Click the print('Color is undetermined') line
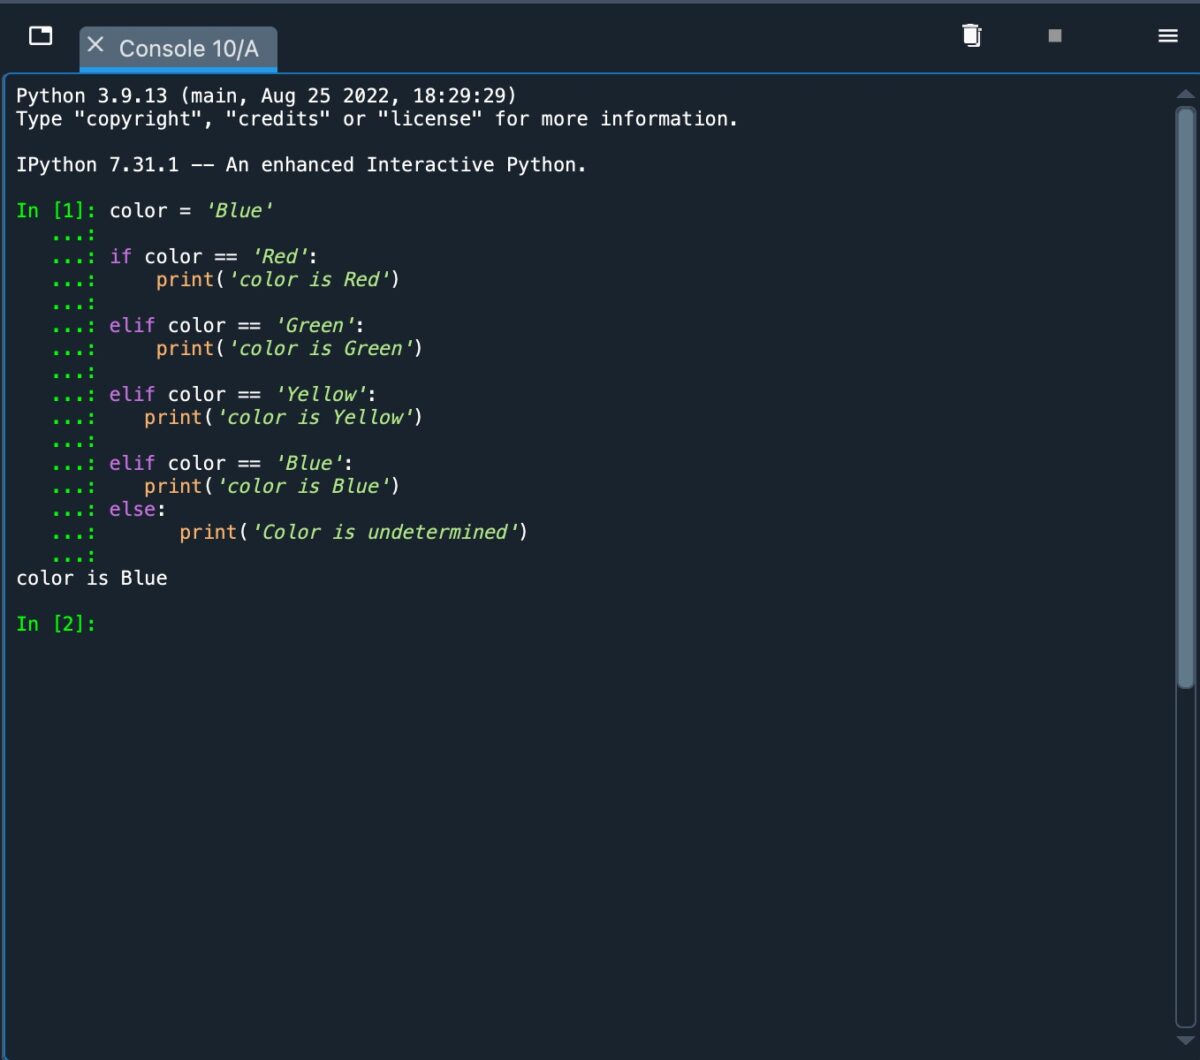 point(353,533)
